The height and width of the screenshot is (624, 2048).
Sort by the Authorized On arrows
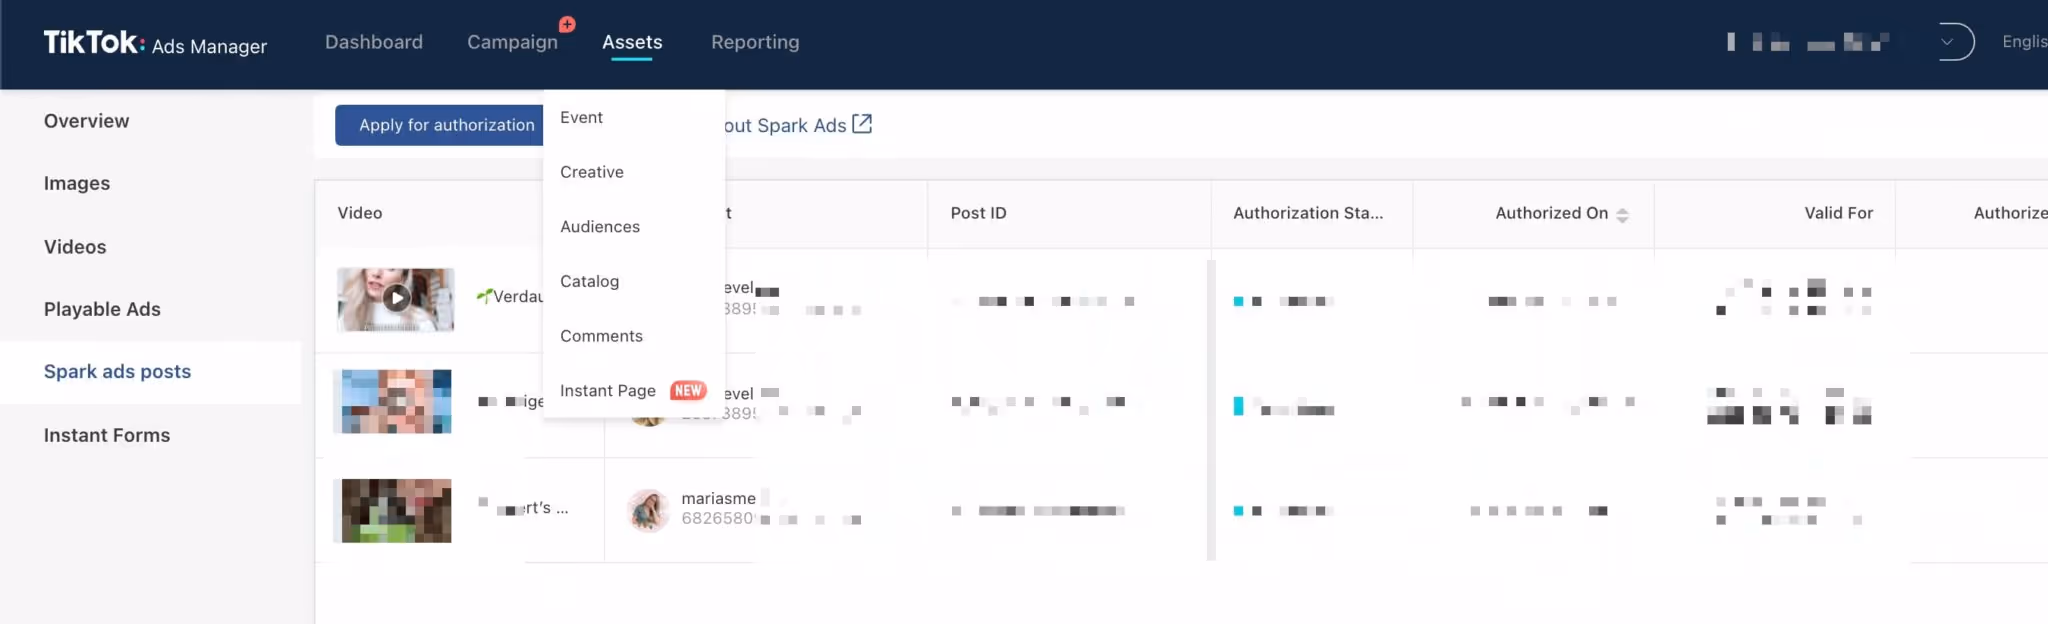(1622, 214)
